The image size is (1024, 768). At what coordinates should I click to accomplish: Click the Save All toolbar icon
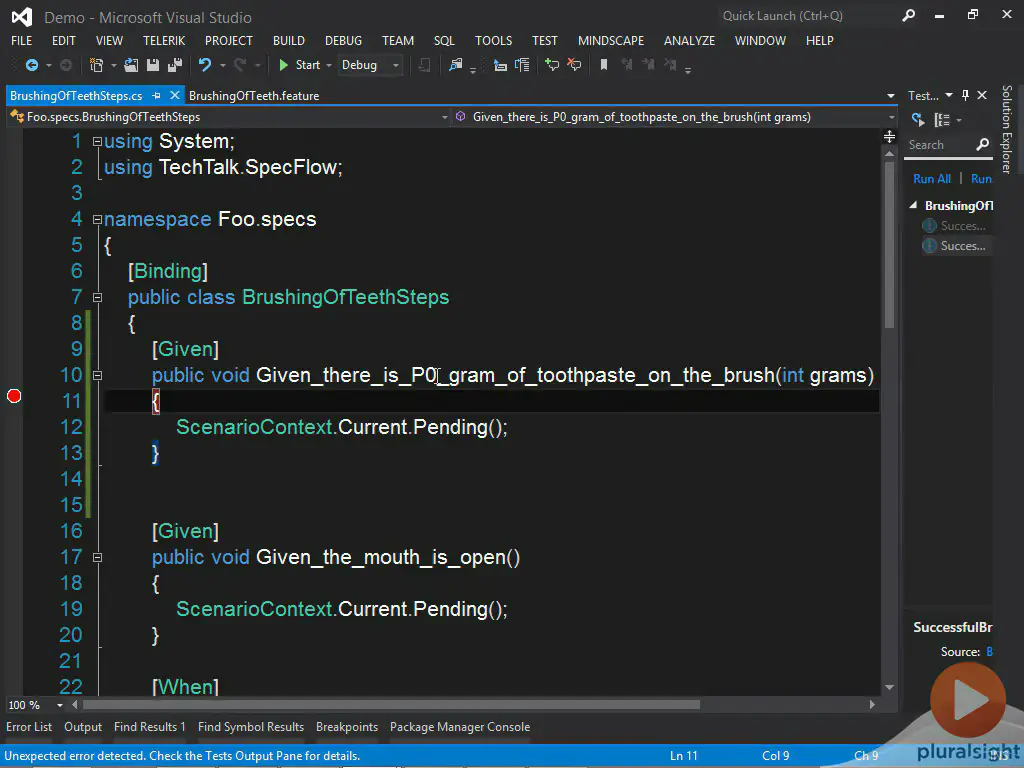pyautogui.click(x=174, y=65)
